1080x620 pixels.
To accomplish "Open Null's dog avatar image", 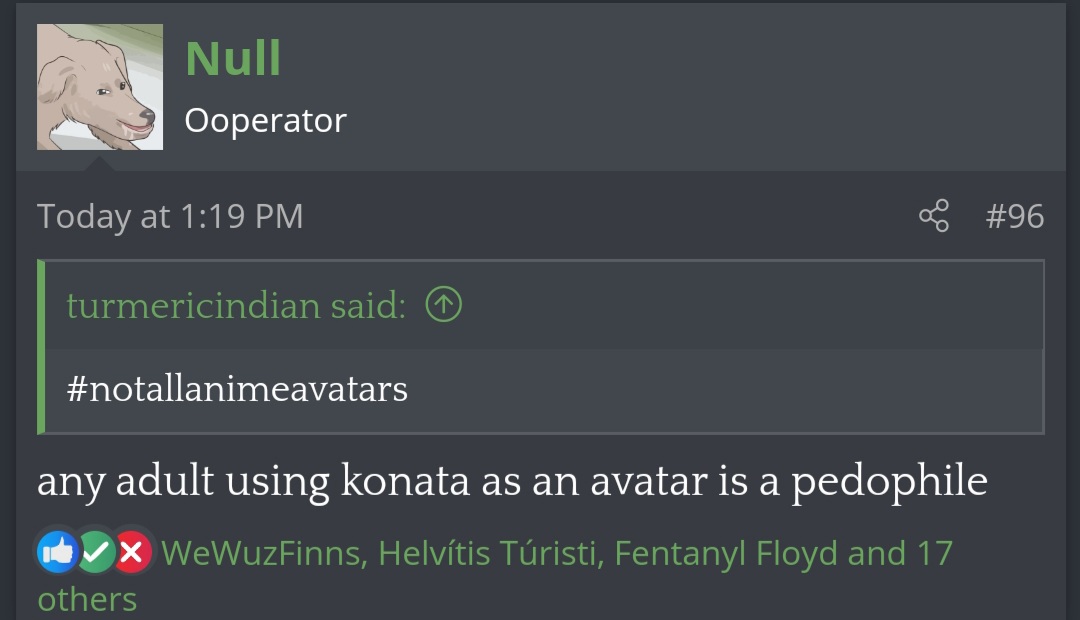I will [100, 87].
